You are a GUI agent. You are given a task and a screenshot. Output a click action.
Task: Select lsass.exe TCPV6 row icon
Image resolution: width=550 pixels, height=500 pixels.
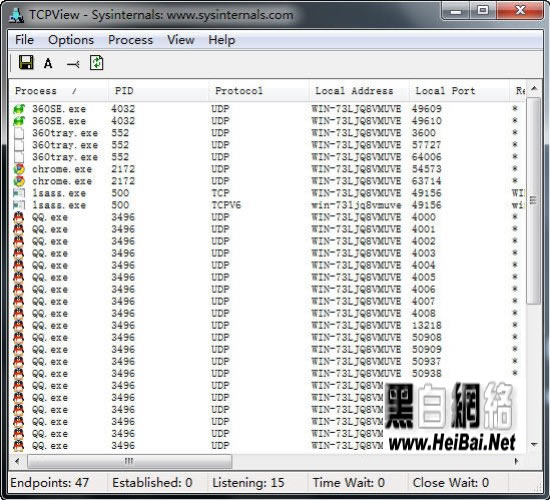pos(19,205)
